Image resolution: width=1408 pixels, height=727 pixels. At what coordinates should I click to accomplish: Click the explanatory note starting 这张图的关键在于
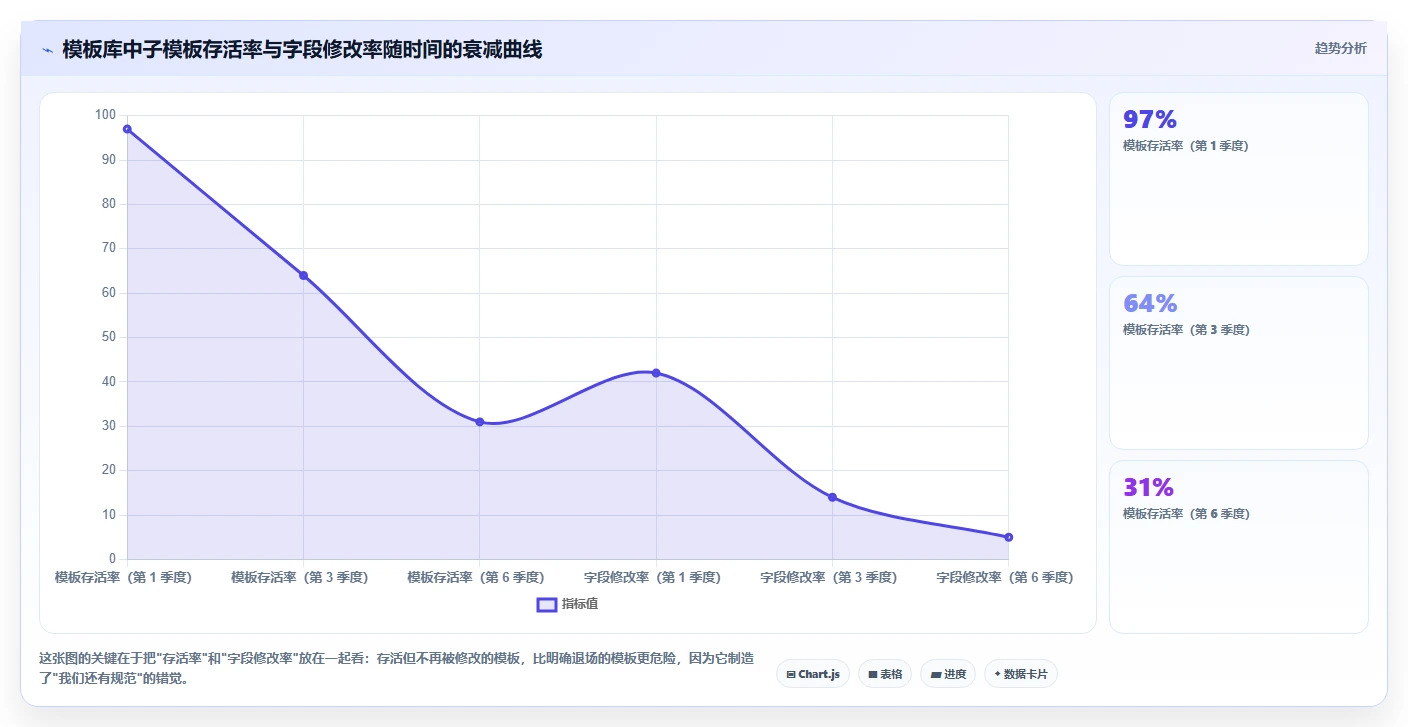click(397, 669)
